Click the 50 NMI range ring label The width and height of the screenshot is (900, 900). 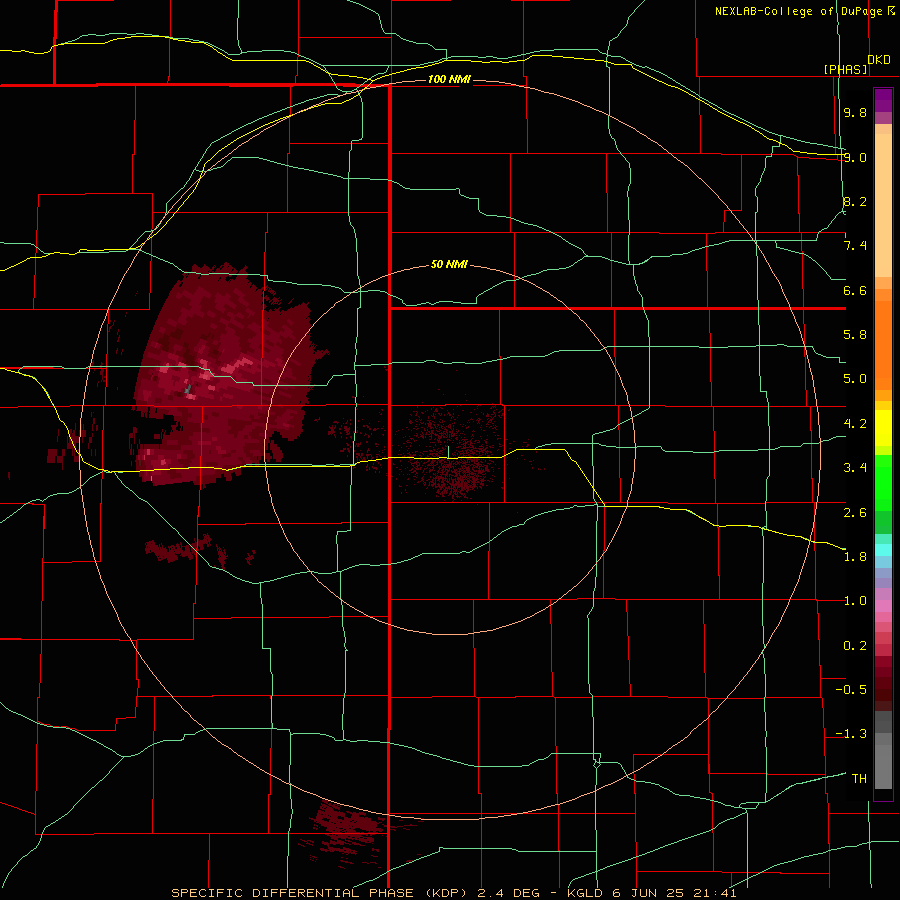point(449,265)
